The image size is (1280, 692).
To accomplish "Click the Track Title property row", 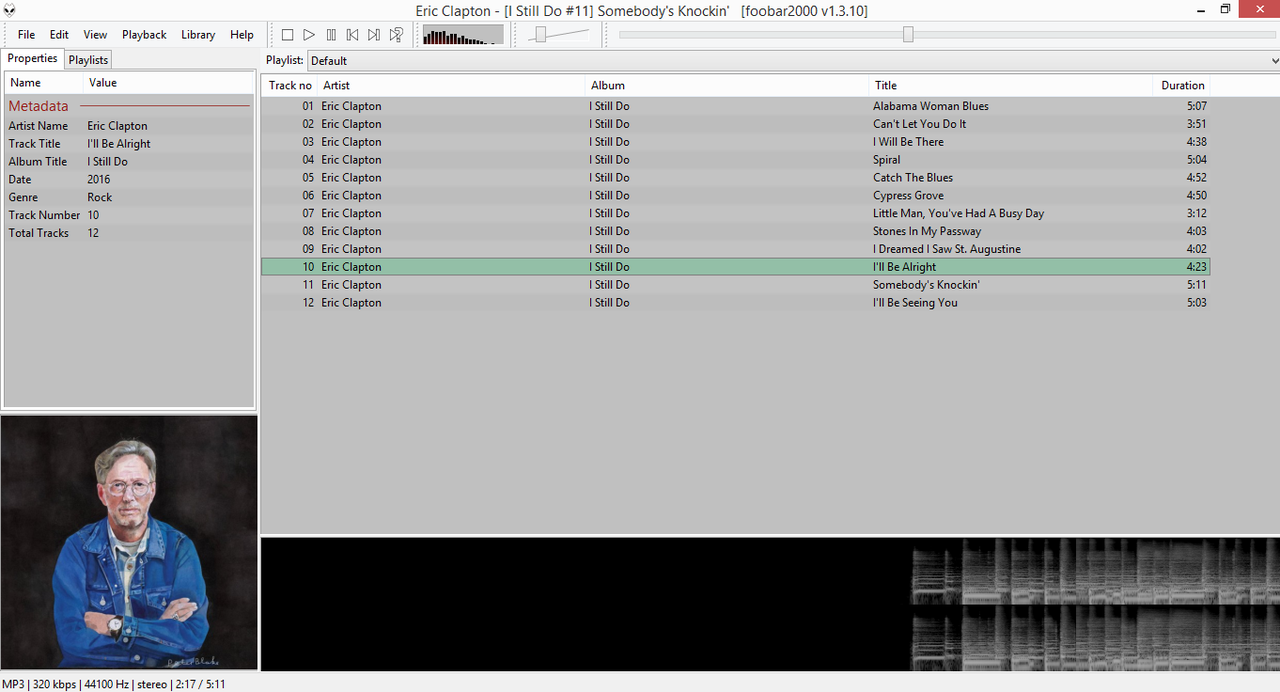I will [x=129, y=144].
